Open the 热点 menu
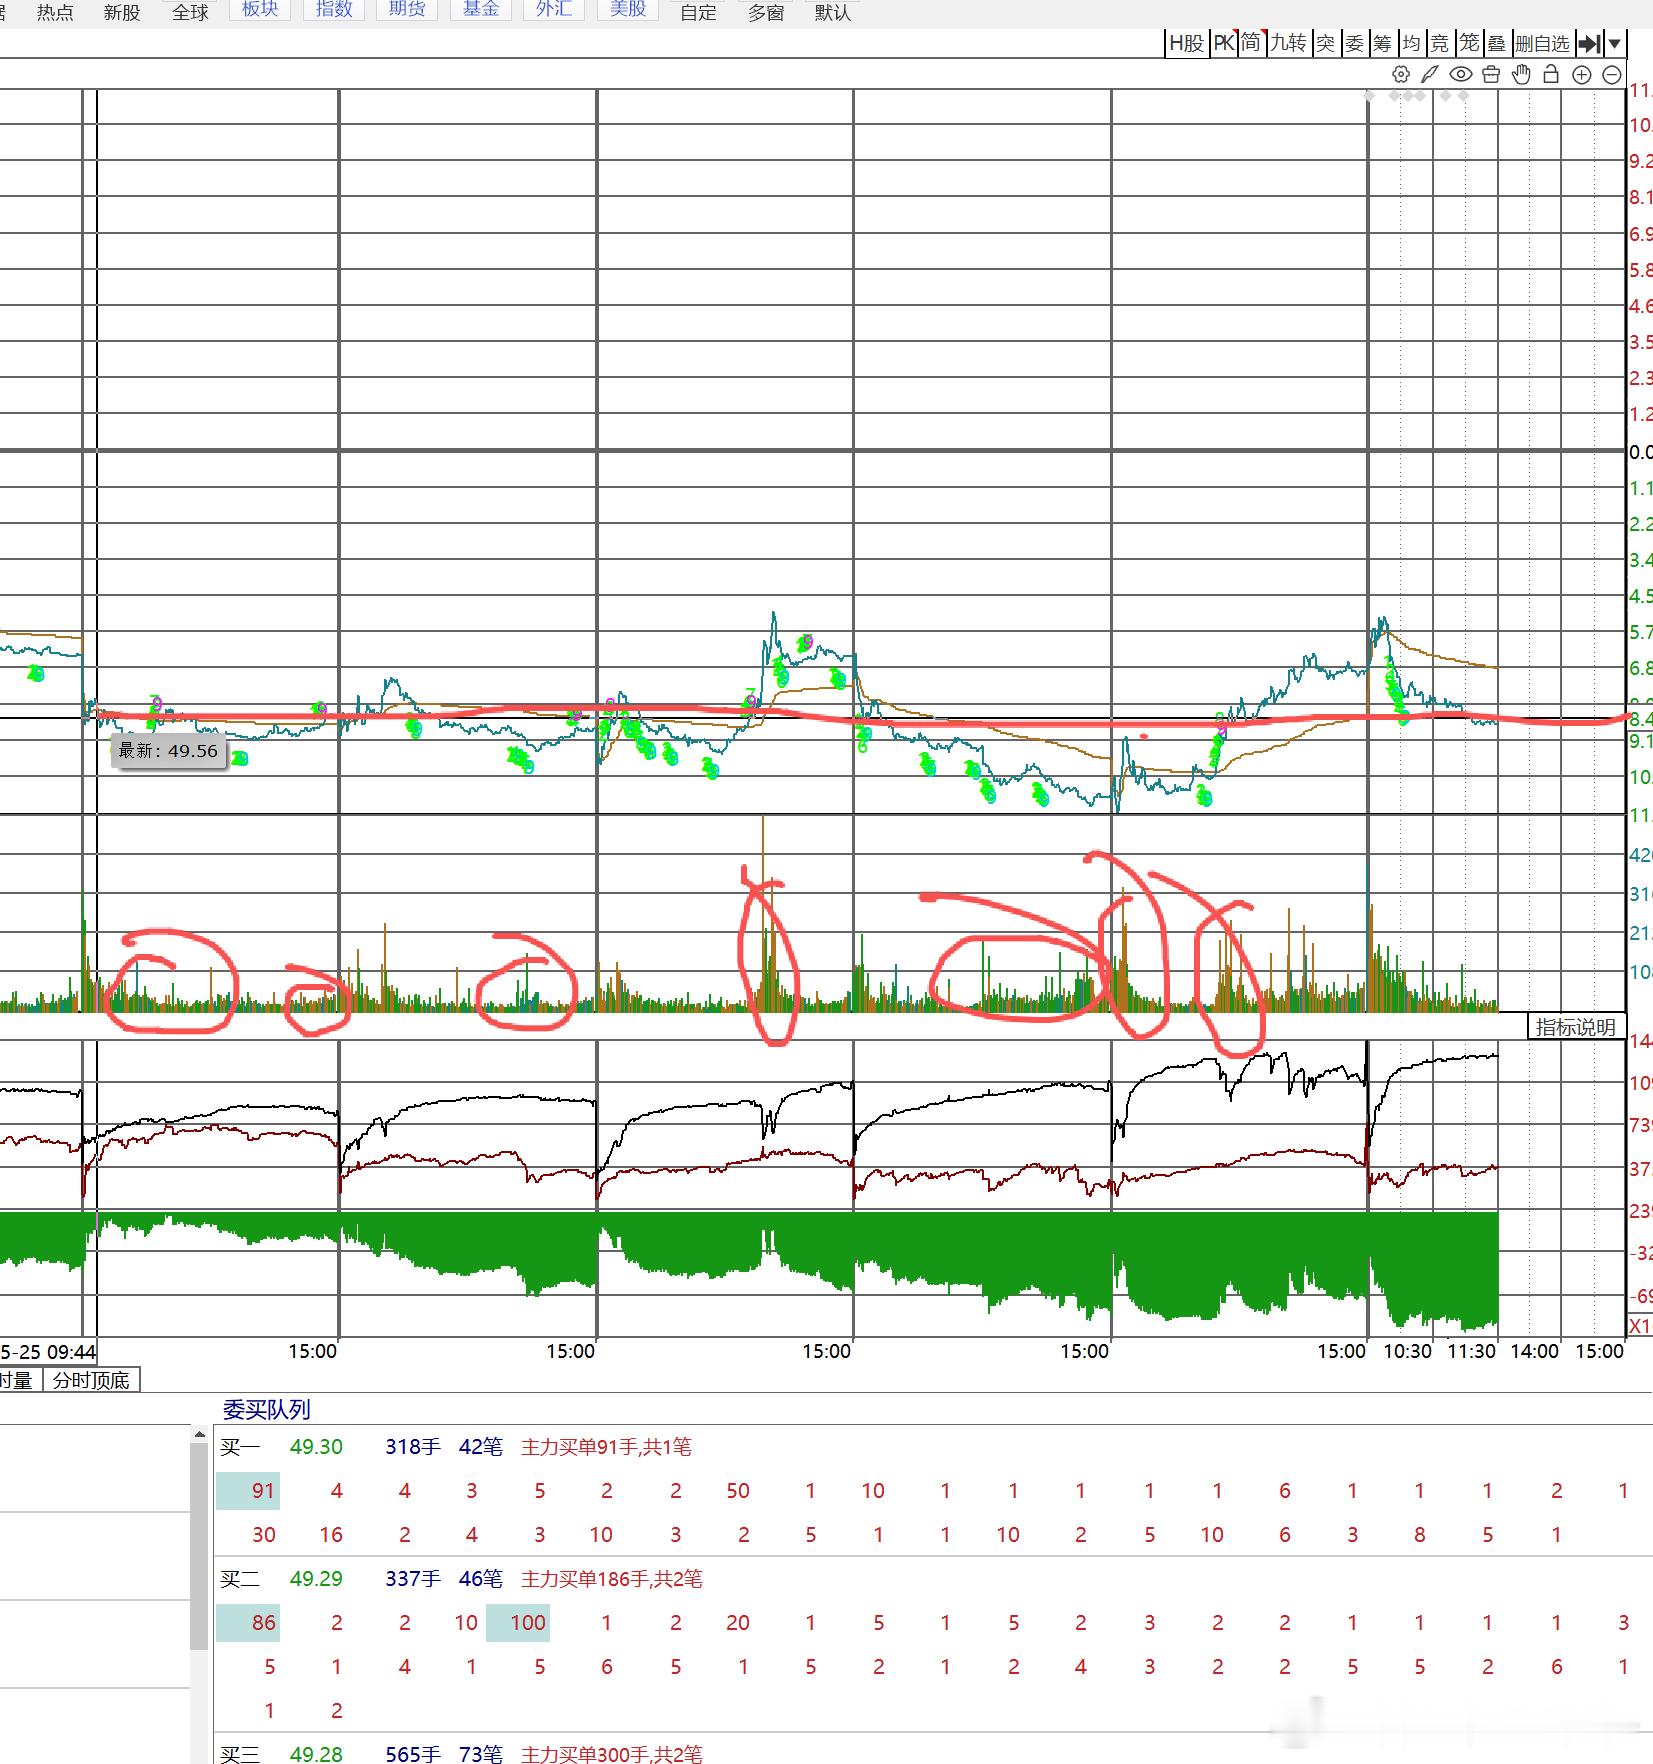The width and height of the screenshot is (1653, 1764). [x=55, y=12]
